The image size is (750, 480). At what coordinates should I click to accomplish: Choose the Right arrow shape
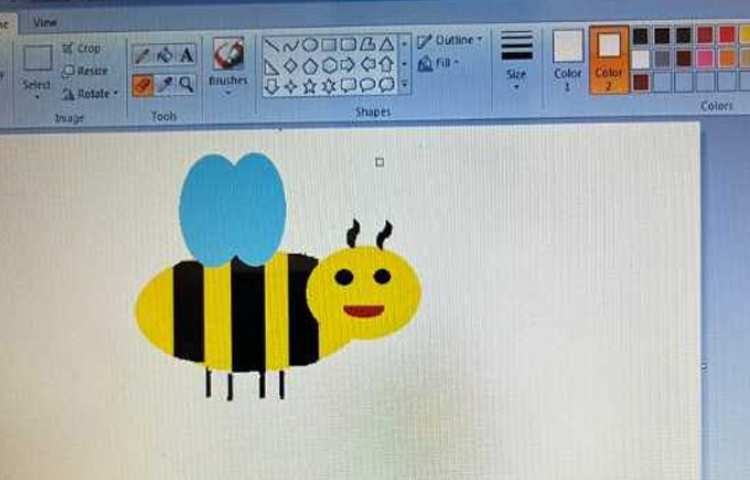pyautogui.click(x=348, y=64)
